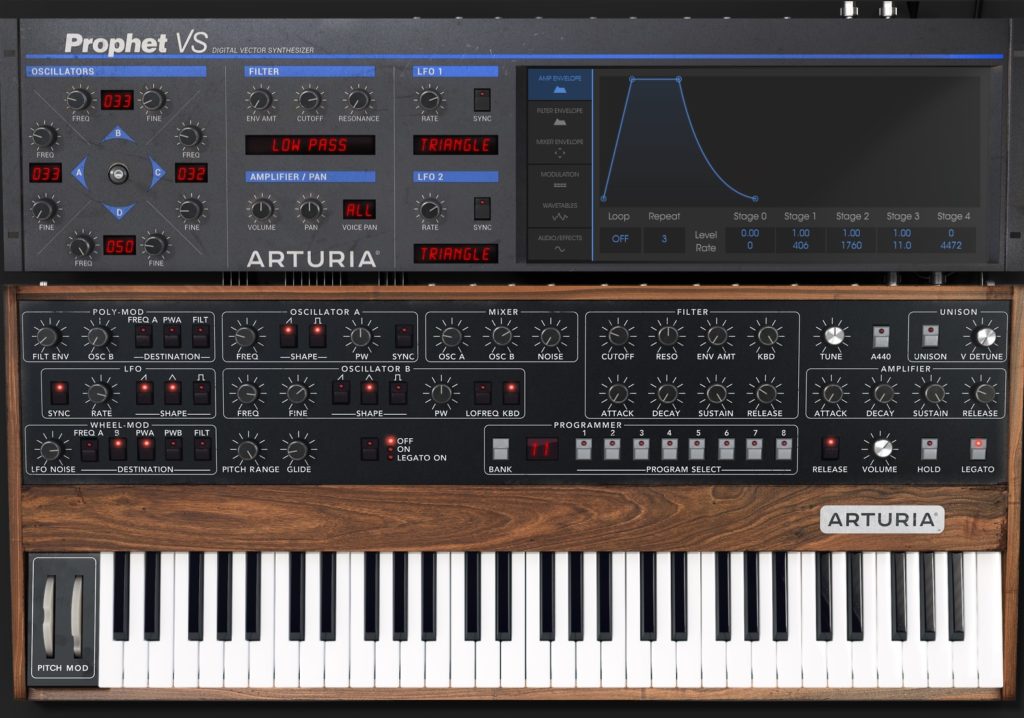Select program button 4

click(669, 449)
